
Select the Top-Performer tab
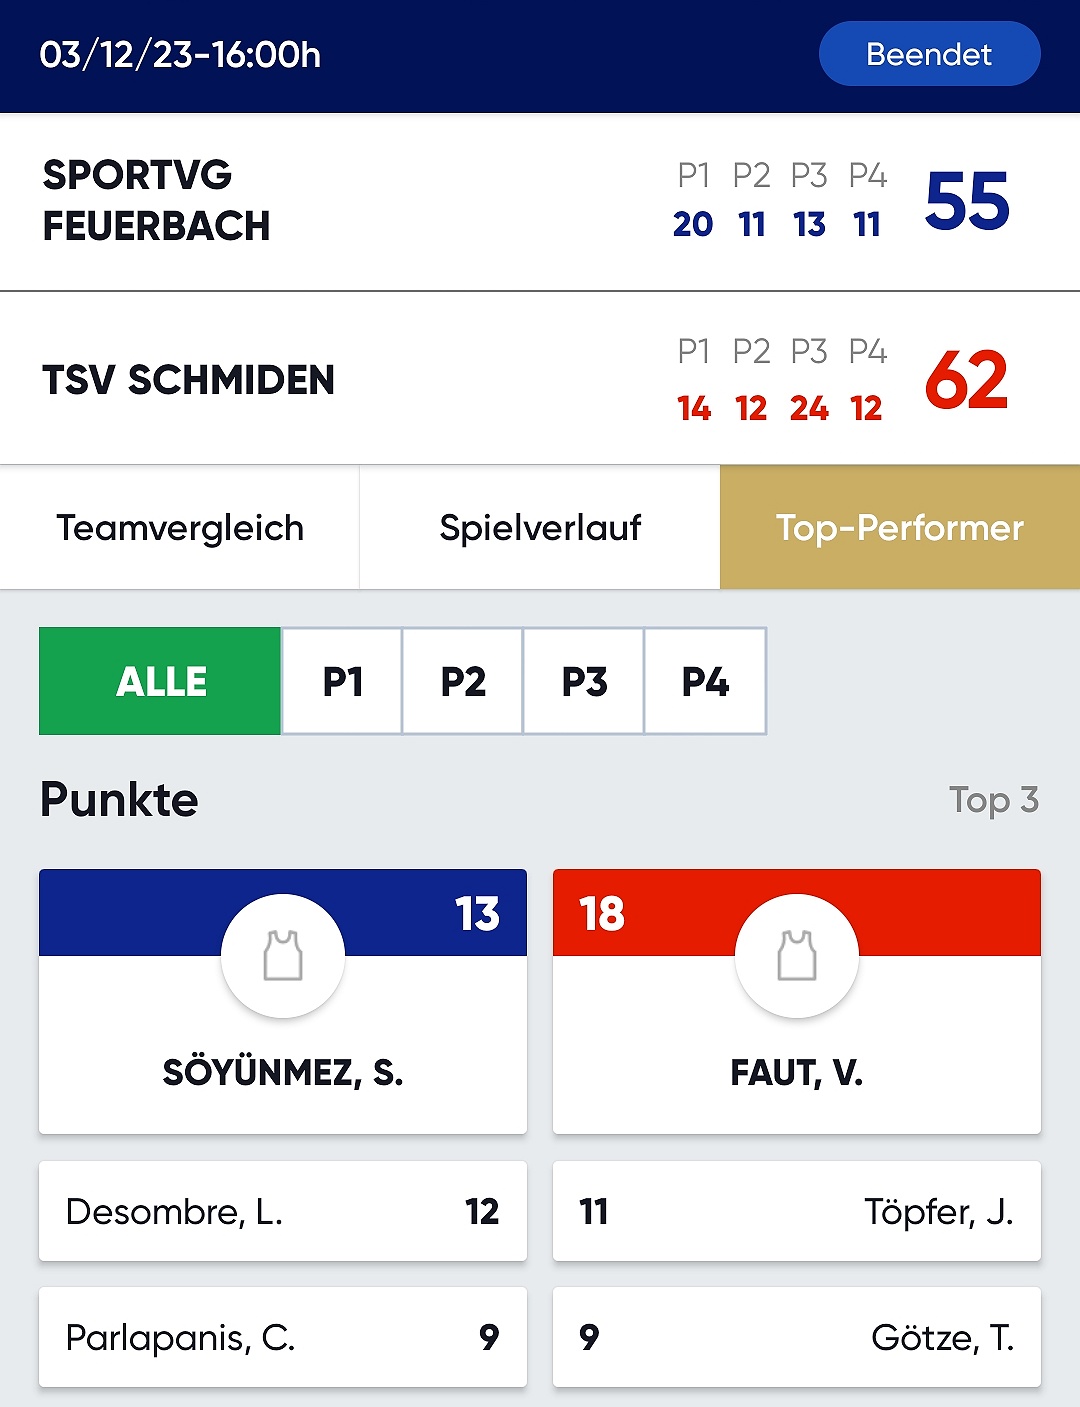[x=900, y=527]
